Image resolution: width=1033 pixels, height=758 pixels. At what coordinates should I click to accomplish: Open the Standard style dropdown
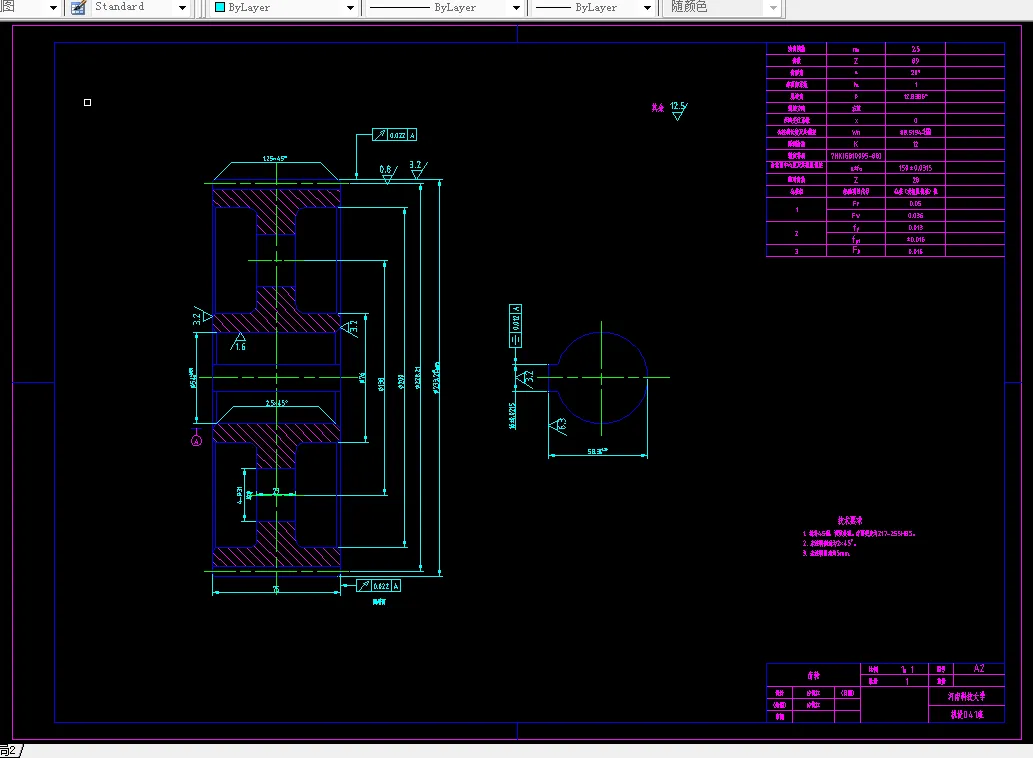pyautogui.click(x=182, y=8)
